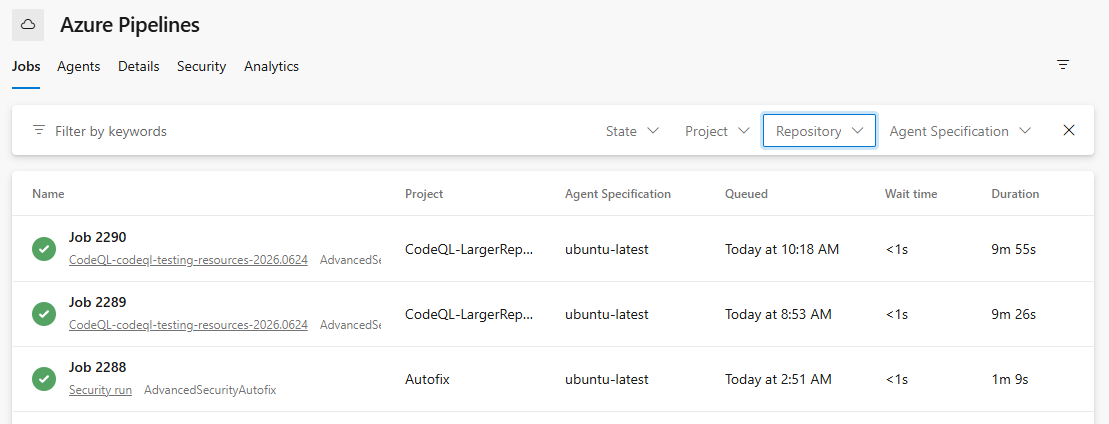This screenshot has width=1109, height=424.
Task: Click the Name column header
Action: point(48,193)
